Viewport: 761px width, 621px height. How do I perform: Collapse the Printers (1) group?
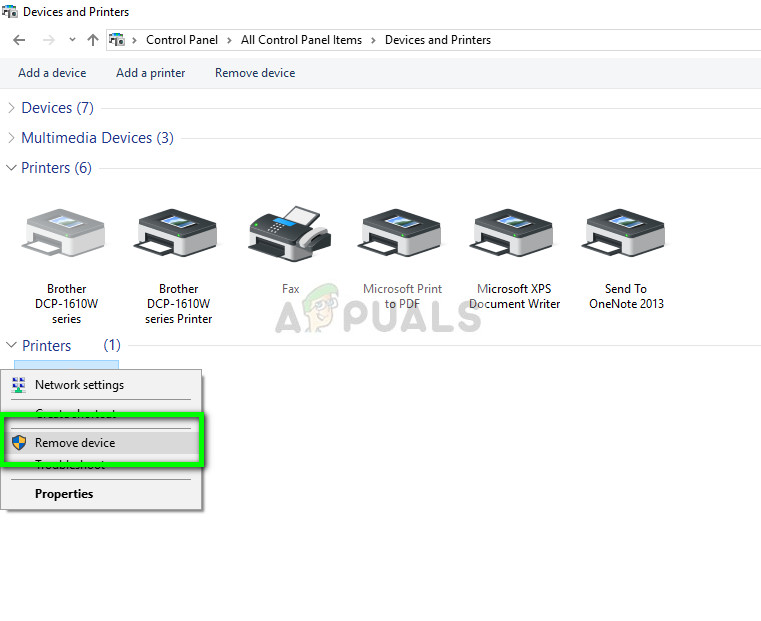coord(11,345)
